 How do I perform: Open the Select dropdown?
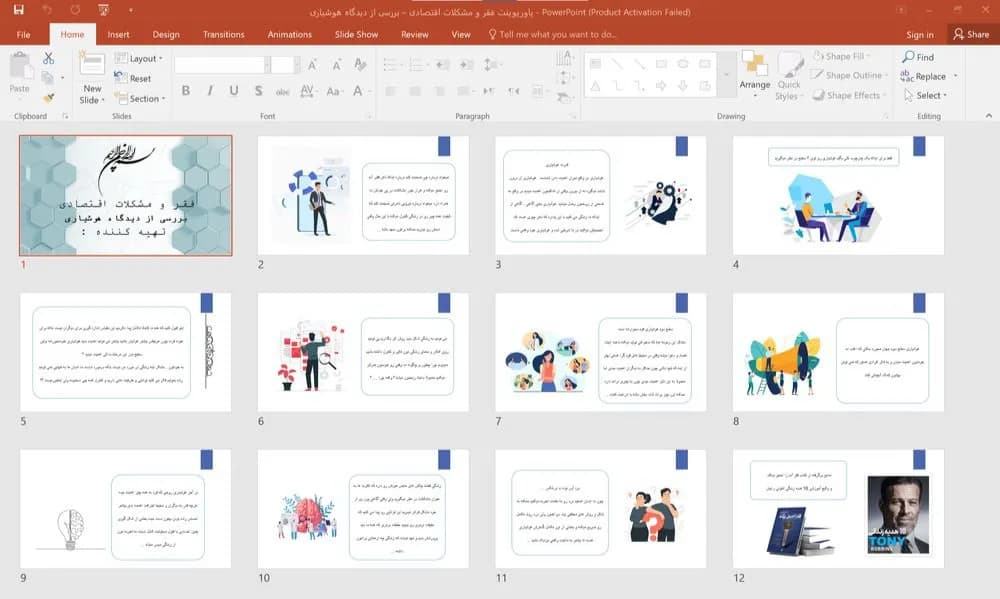(925, 95)
